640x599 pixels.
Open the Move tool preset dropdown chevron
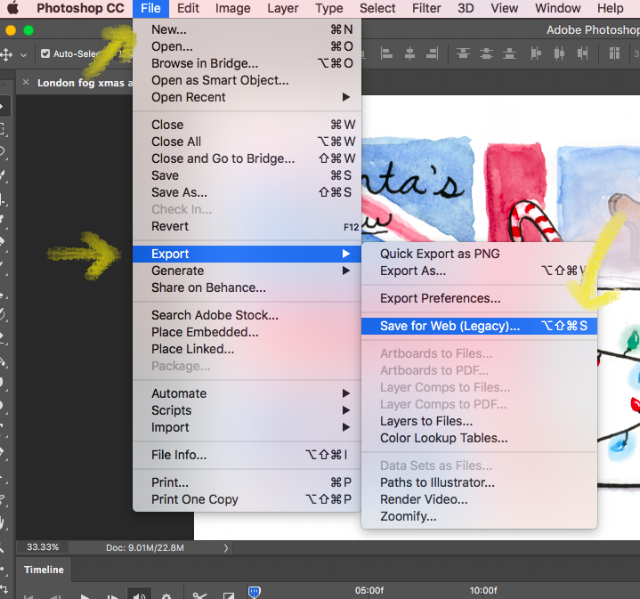pyautogui.click(x=24, y=55)
